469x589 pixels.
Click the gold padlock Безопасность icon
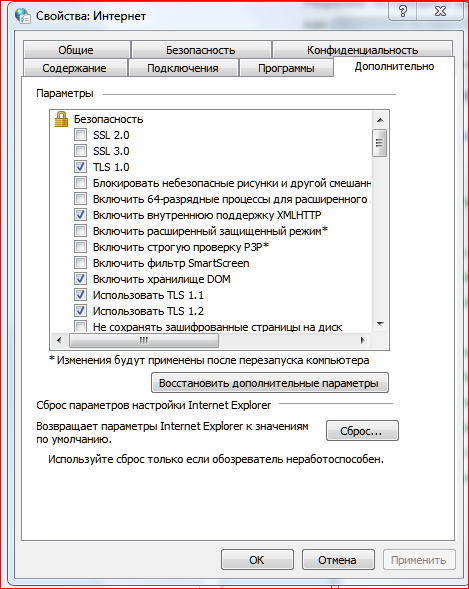[62, 119]
